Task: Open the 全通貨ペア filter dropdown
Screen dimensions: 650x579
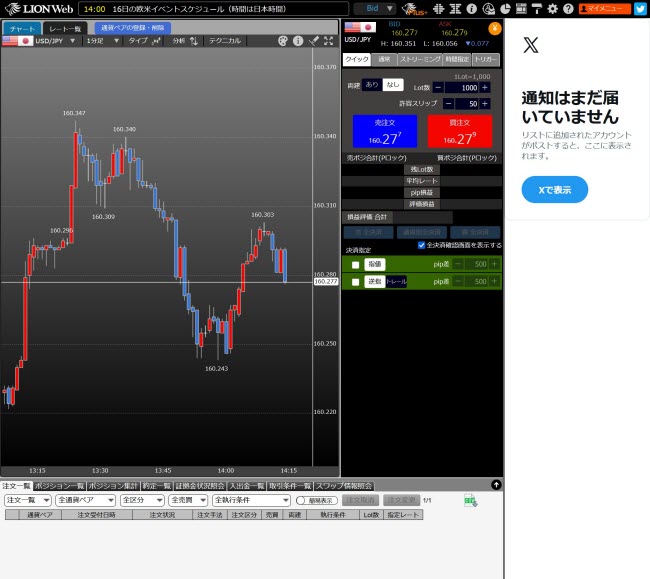Action: coord(85,500)
